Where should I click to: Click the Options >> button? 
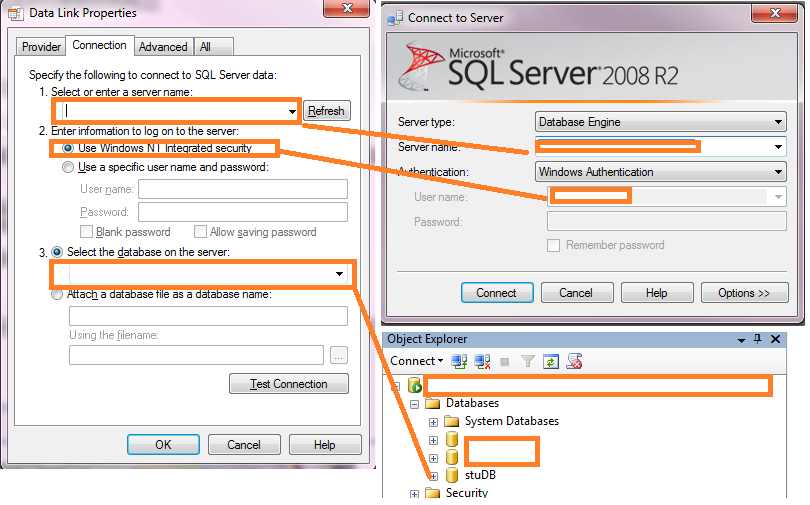[744, 293]
